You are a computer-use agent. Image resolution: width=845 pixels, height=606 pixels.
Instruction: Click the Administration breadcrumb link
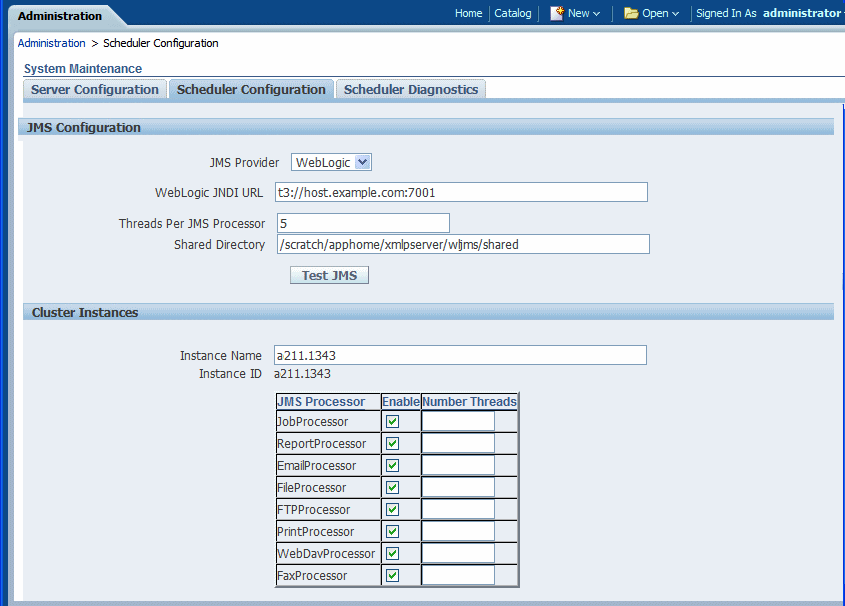51,43
